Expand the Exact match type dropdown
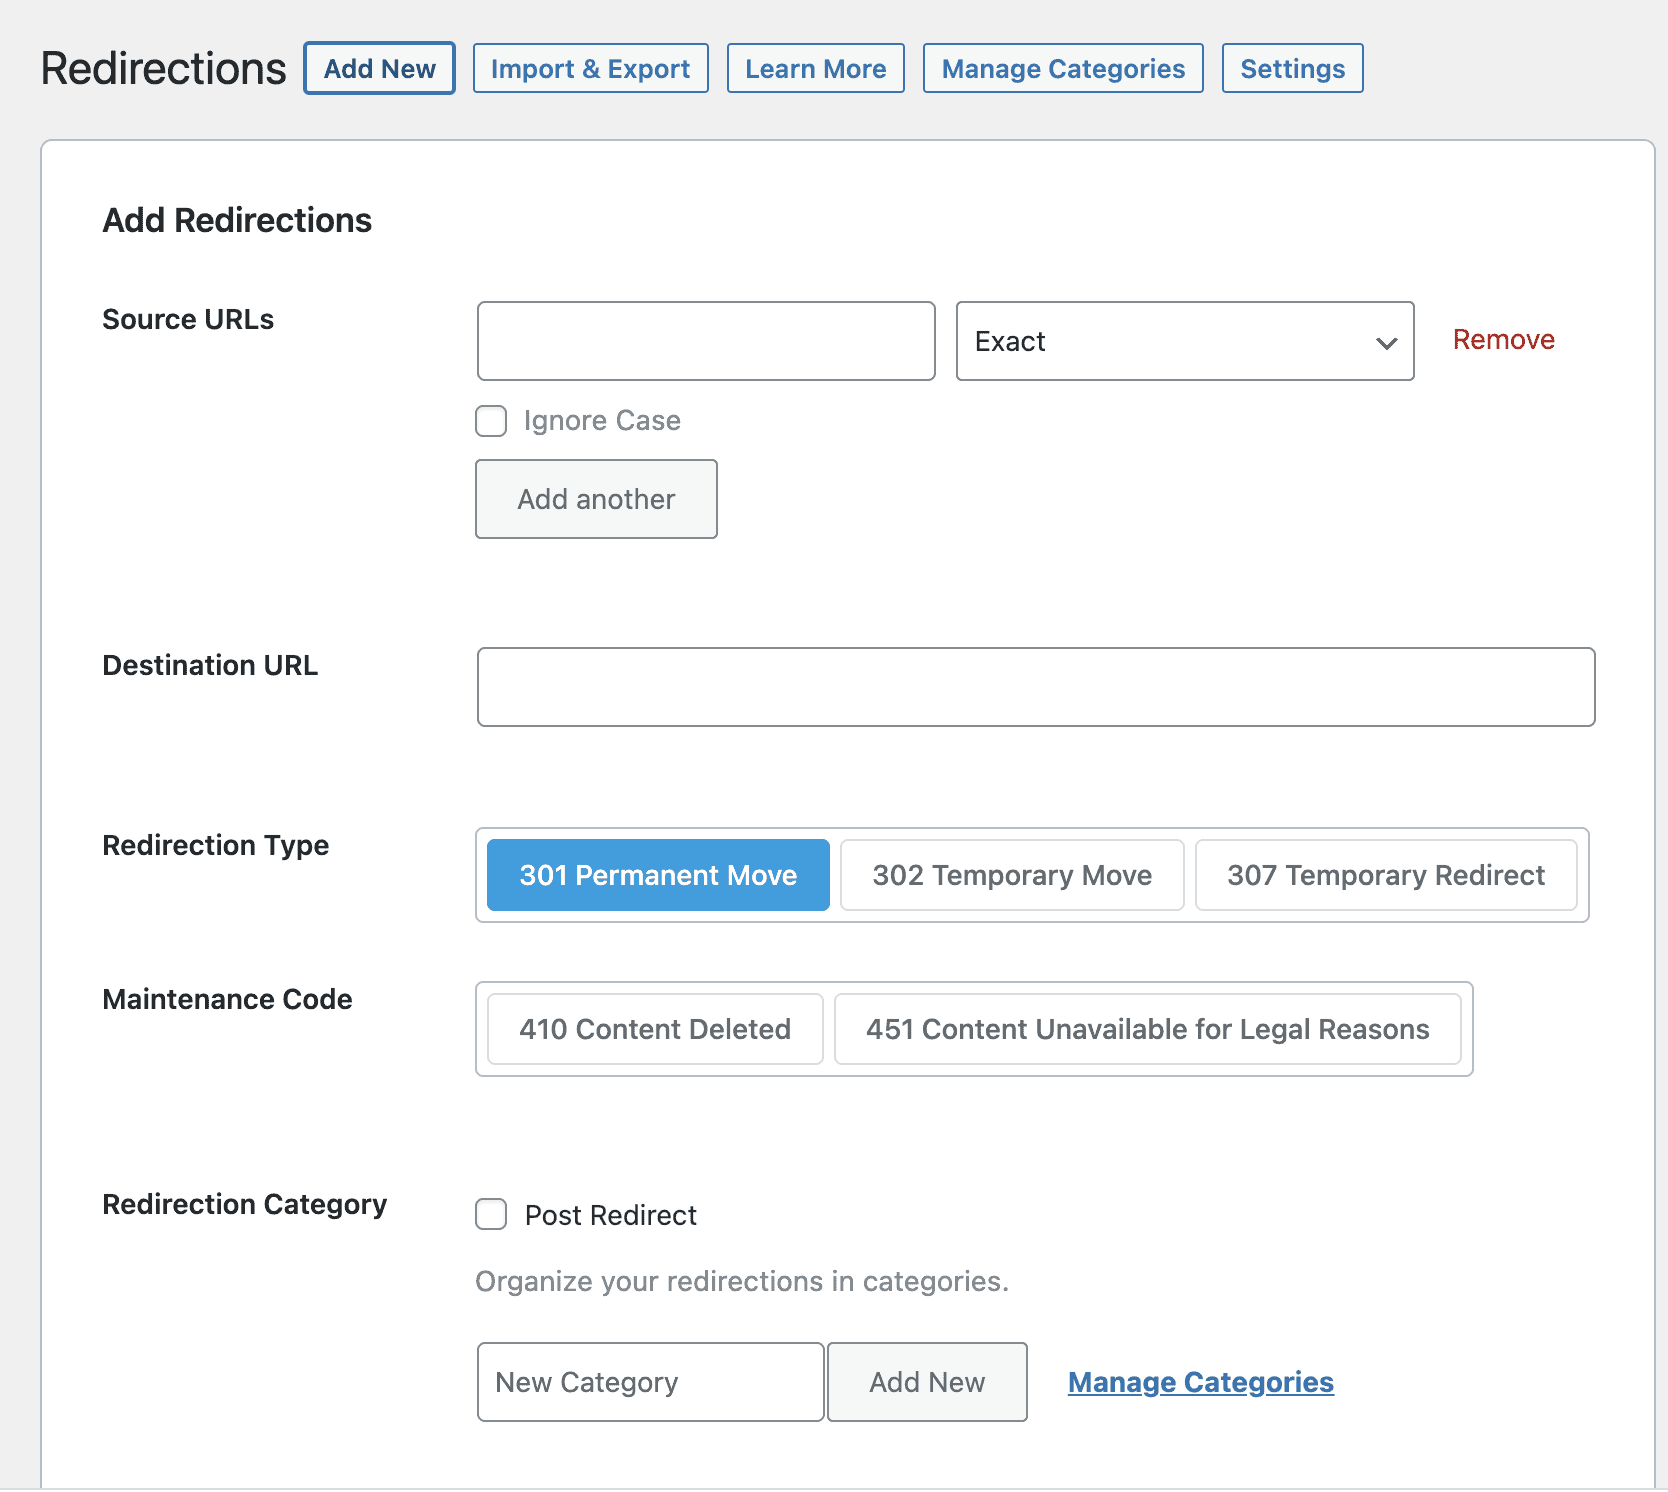This screenshot has height=1492, width=1668. 1160,341
